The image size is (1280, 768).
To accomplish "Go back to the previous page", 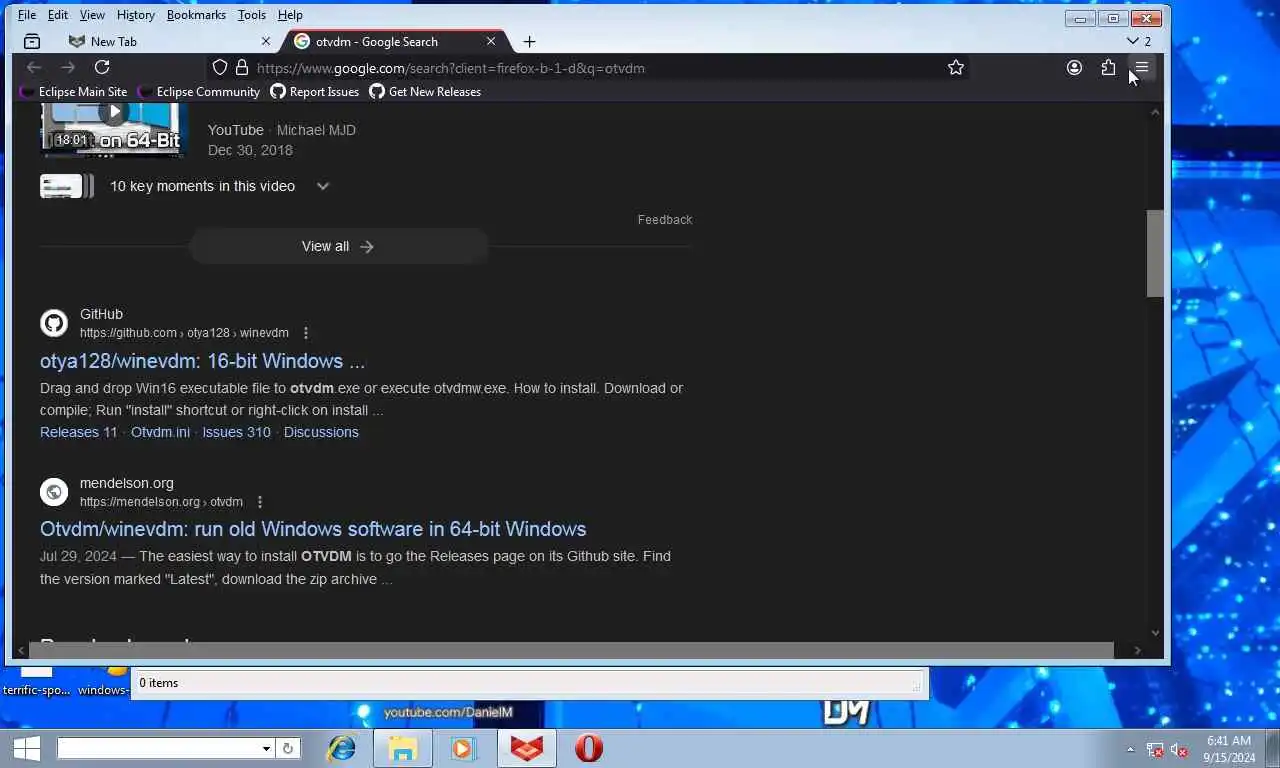I will [x=34, y=67].
